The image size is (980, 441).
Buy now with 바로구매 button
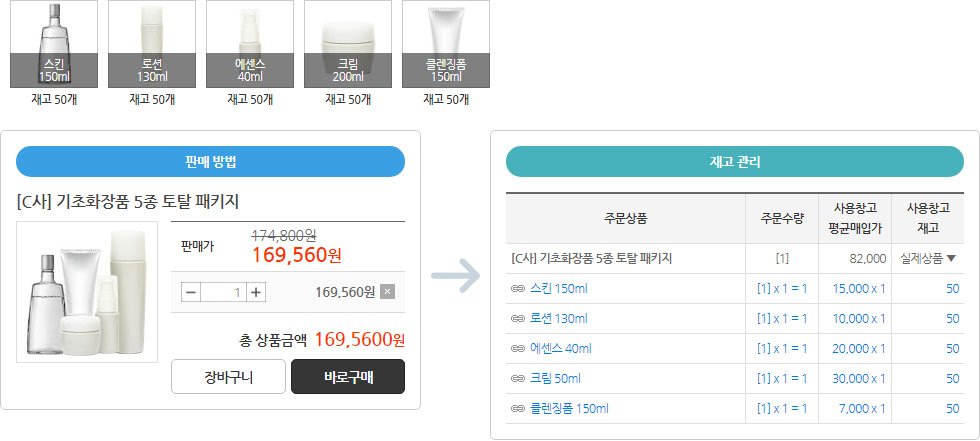[x=348, y=377]
